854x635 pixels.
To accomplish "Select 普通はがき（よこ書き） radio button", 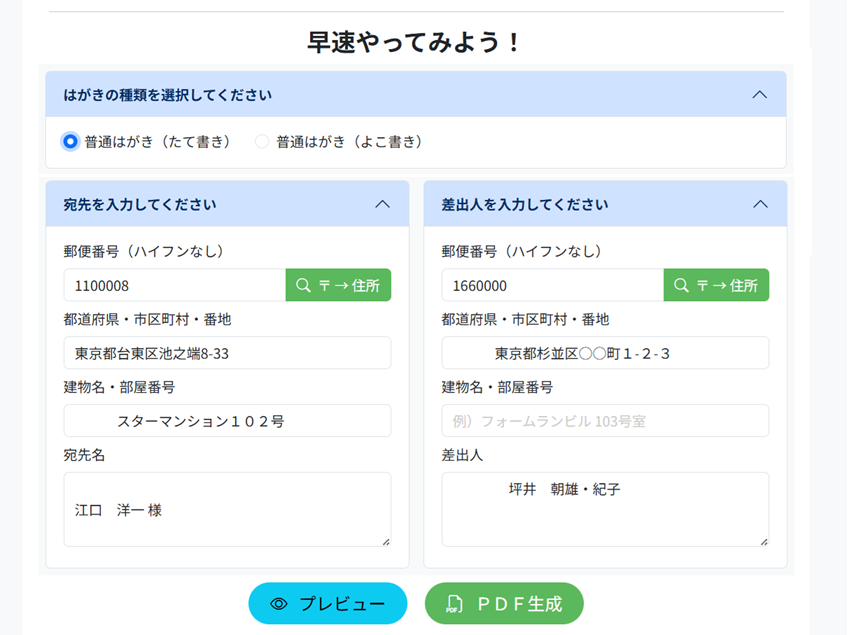I will [262, 142].
